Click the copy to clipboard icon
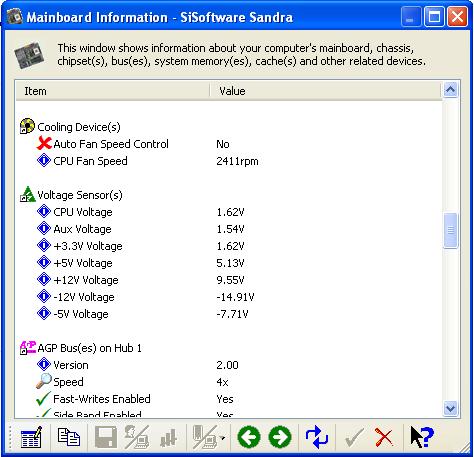This screenshot has width=474, height=457. pos(69,437)
